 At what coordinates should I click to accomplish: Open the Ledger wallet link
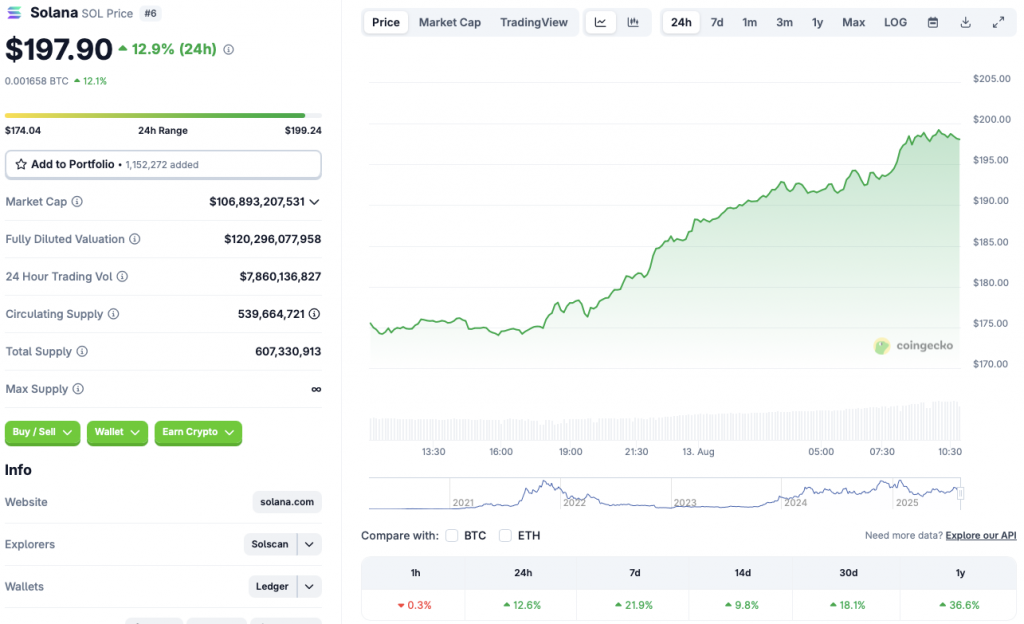[272, 587]
